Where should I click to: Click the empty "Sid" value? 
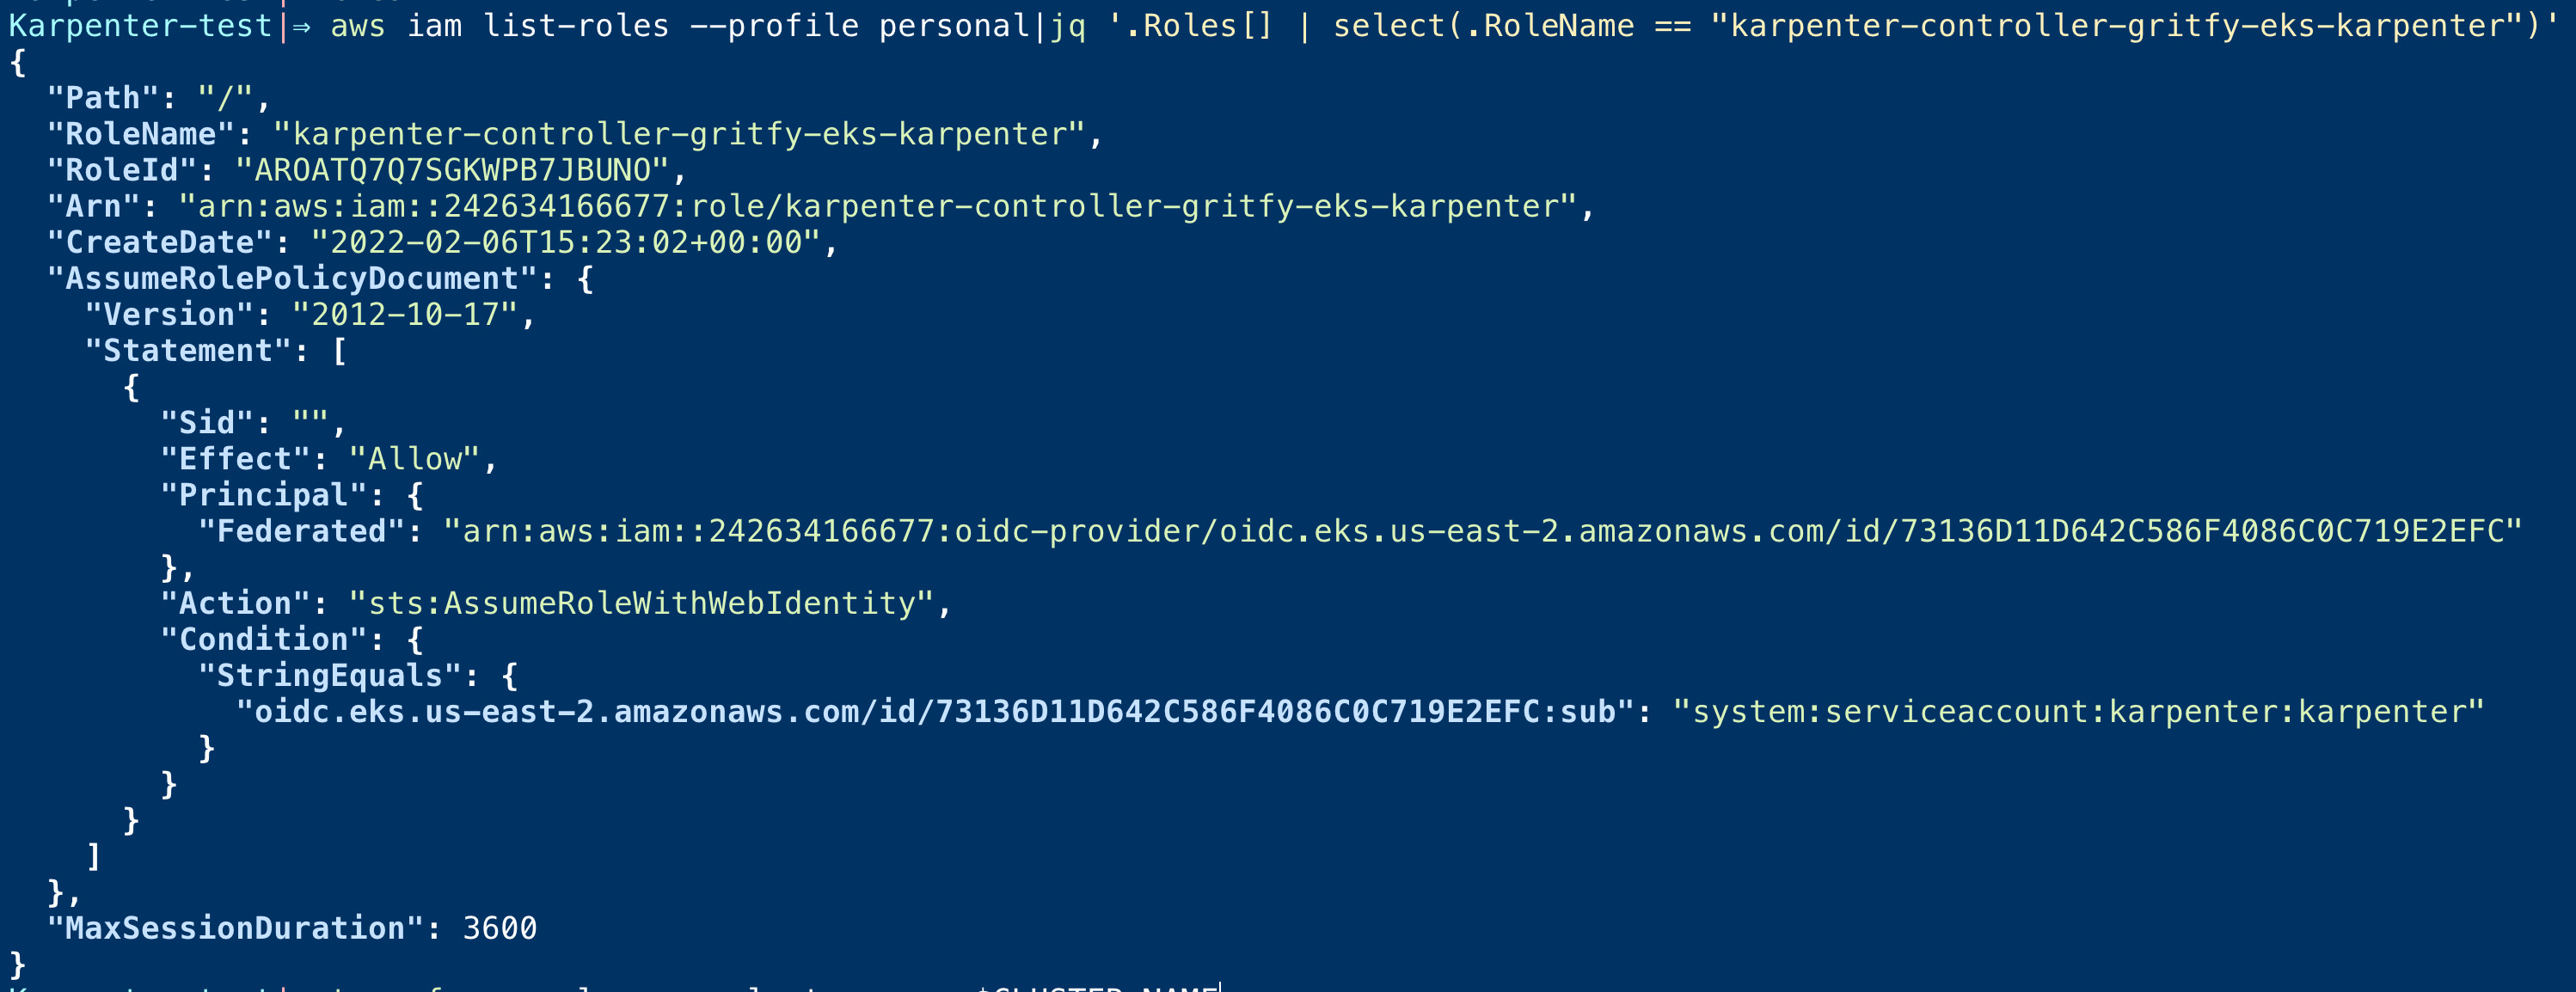[311, 423]
